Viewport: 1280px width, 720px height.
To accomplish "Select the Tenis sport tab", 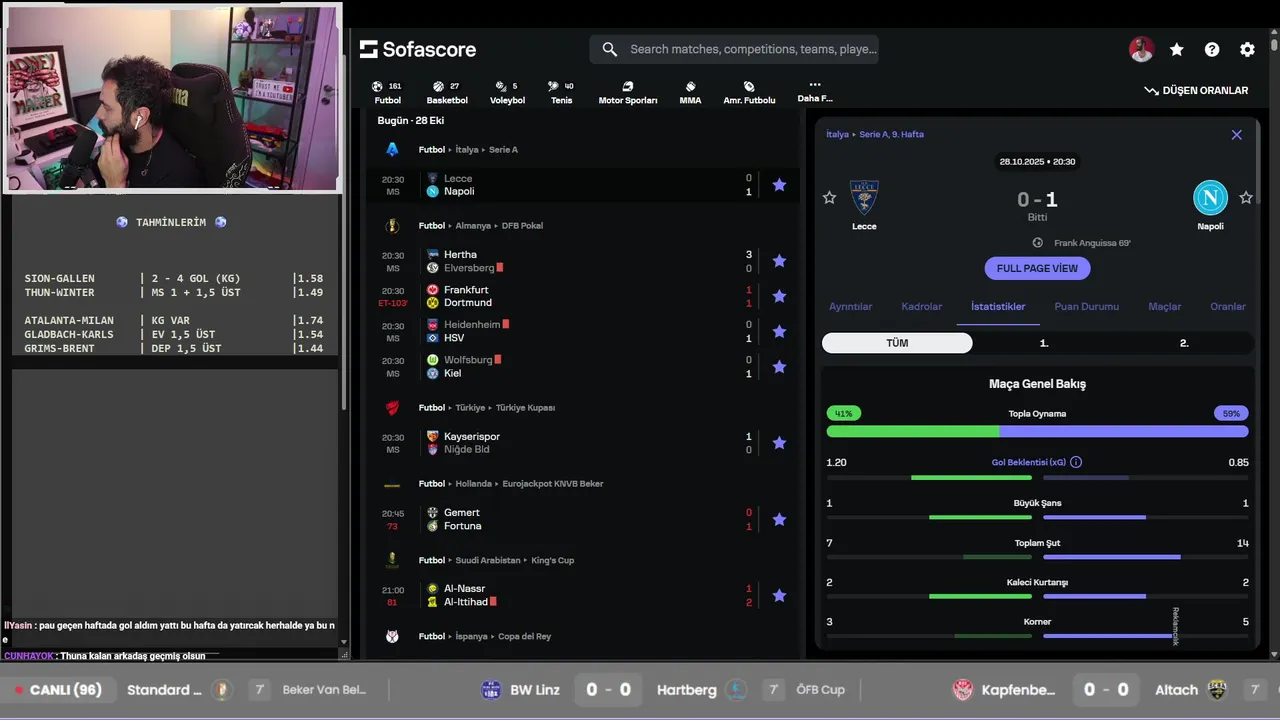I will (562, 92).
